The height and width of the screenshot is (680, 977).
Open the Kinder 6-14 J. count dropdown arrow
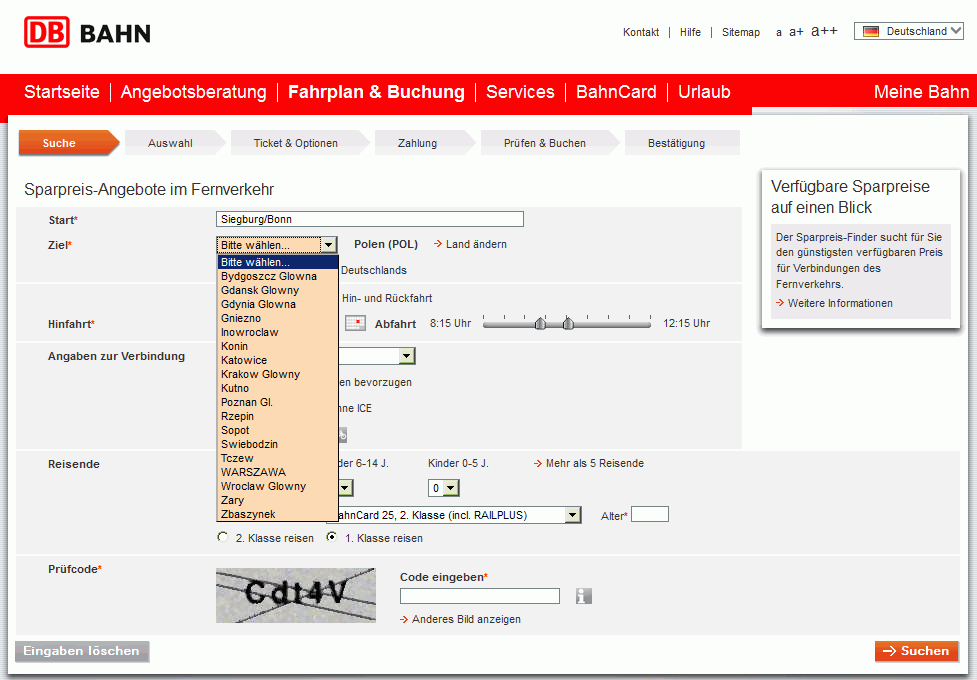click(x=346, y=488)
